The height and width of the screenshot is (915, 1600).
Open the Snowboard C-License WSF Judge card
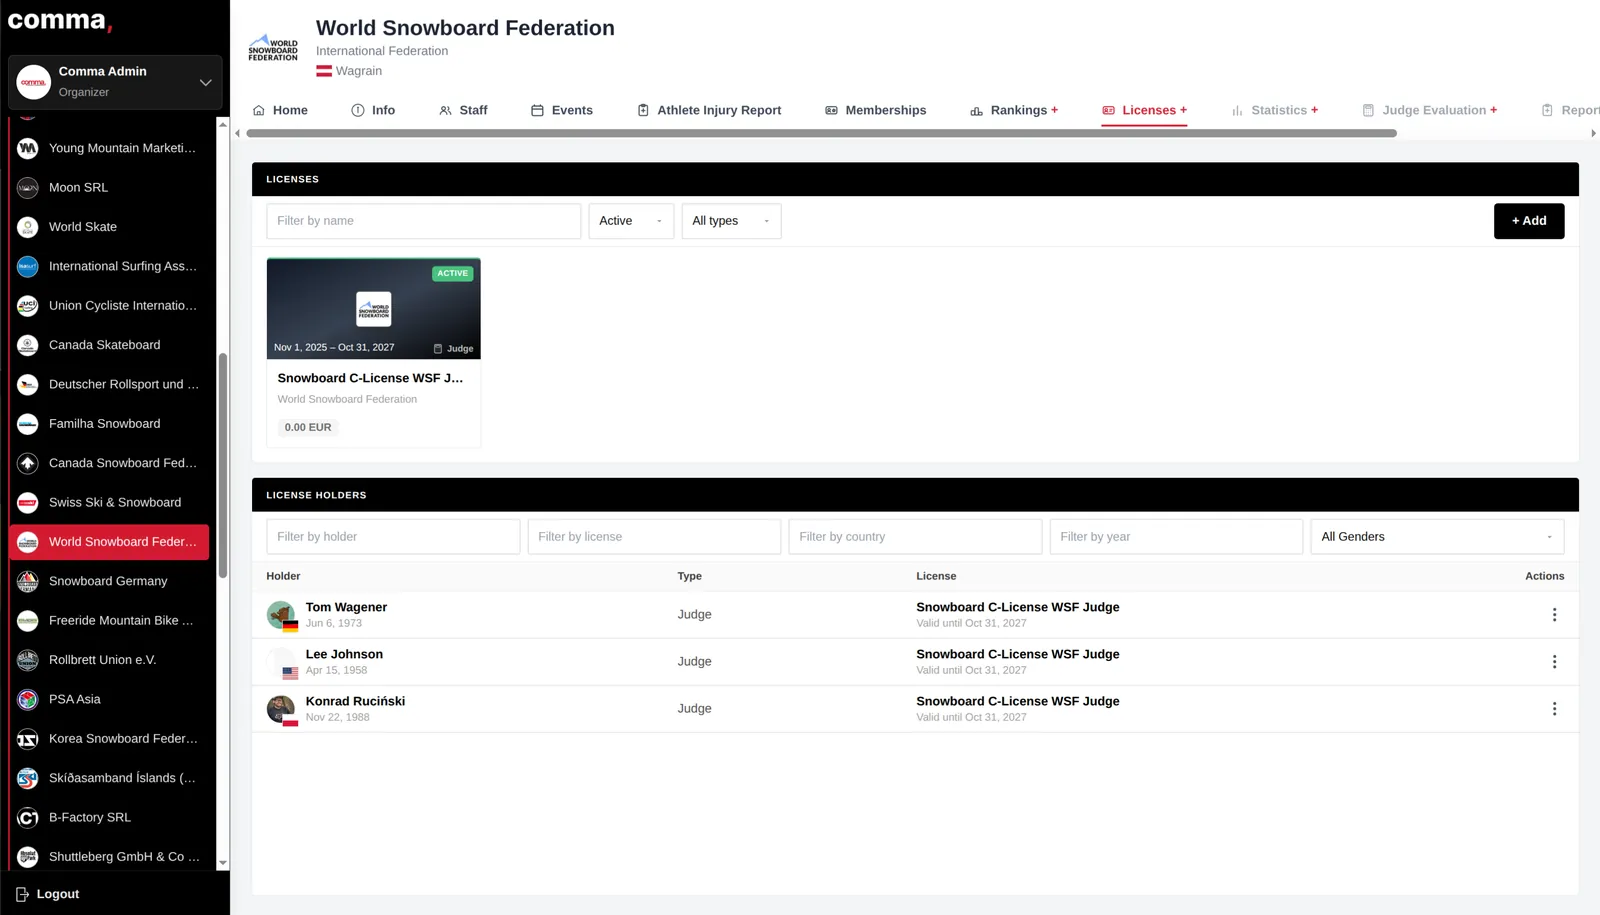(x=373, y=352)
